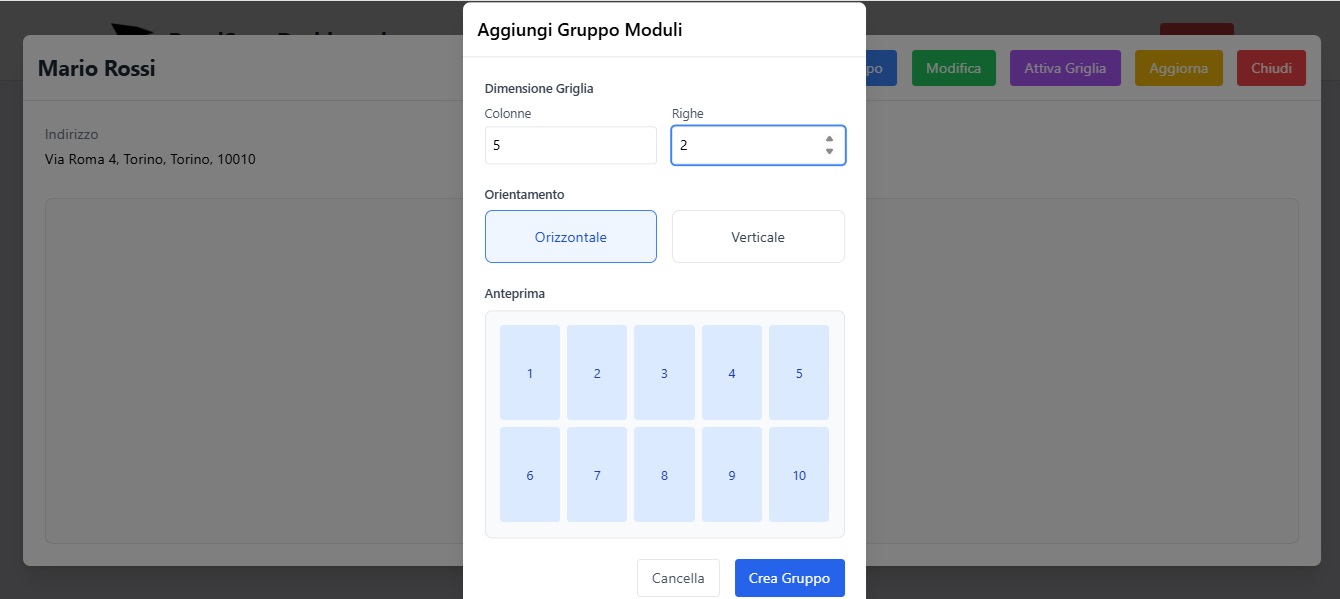Refresh with the Aggiorna button
This screenshot has height=599, width=1340.
point(1178,67)
